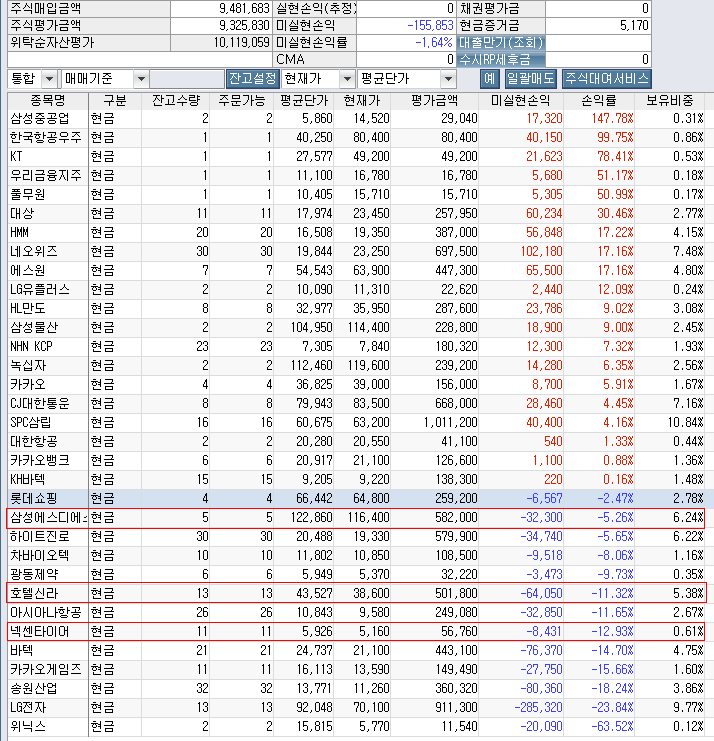Select the 녹십자 stock name
The height and width of the screenshot is (741, 714).
[x=28, y=365]
